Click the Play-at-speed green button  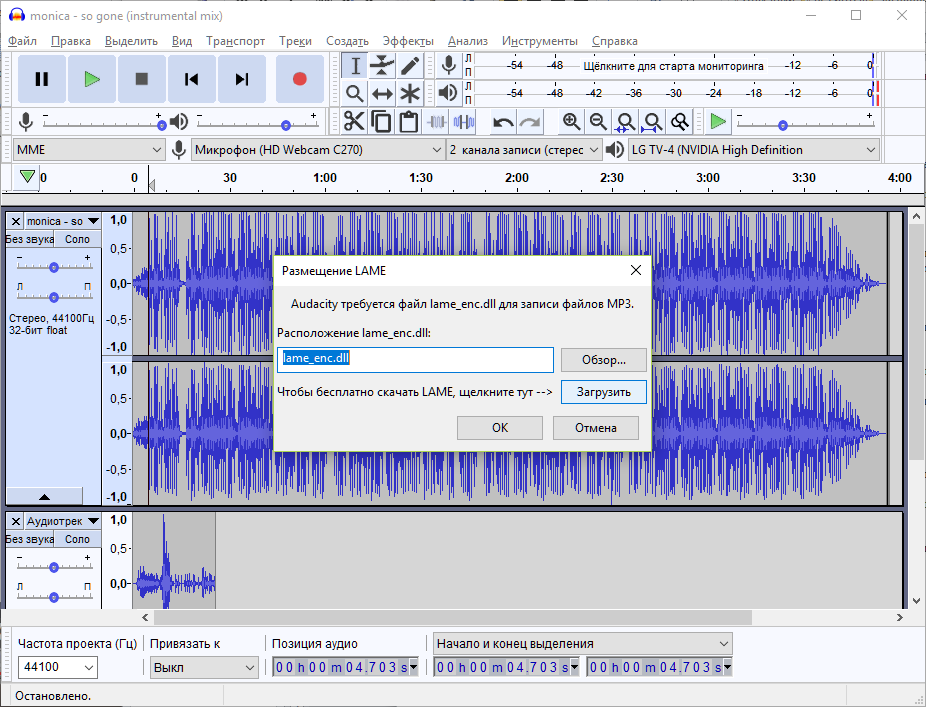point(718,122)
